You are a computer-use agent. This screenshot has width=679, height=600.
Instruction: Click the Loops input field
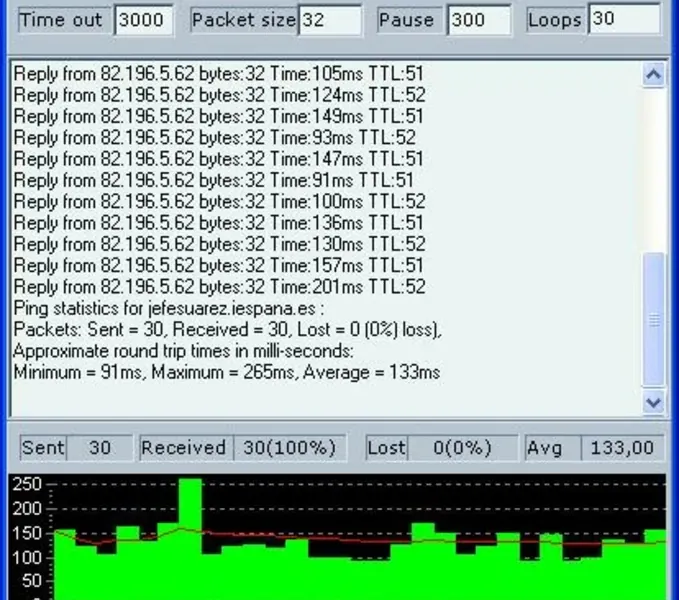(624, 19)
